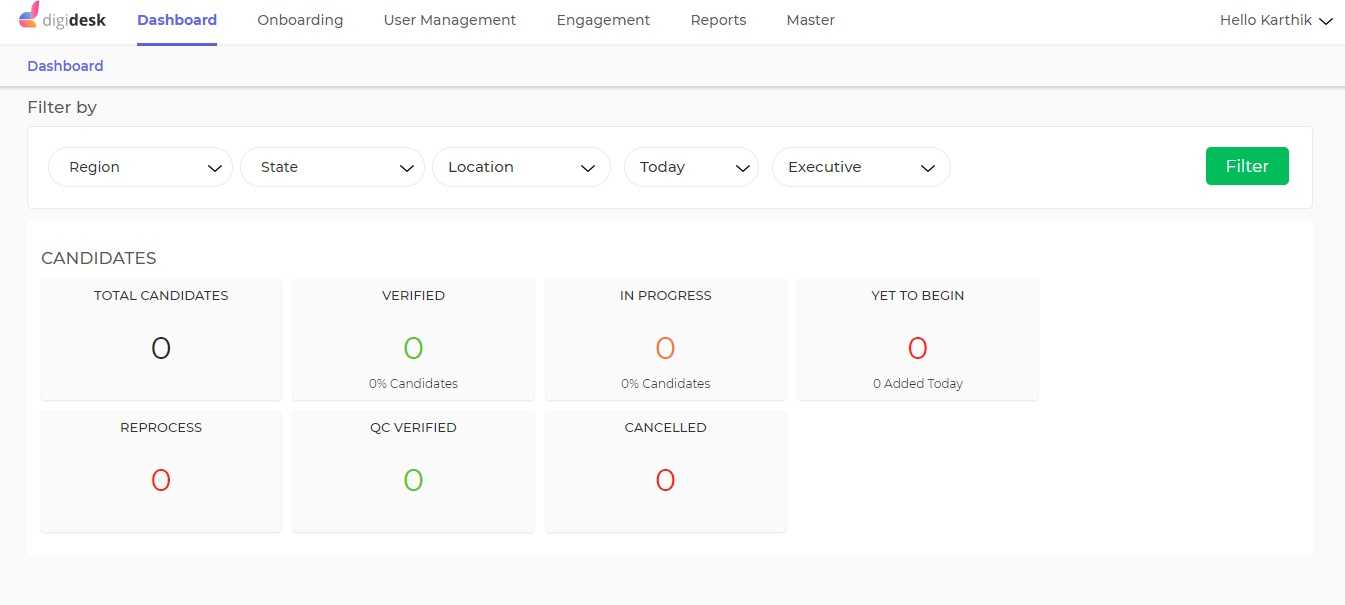Viewport: 1345px width, 605px height.
Task: Open the Verified candidates card
Action: tap(413, 339)
